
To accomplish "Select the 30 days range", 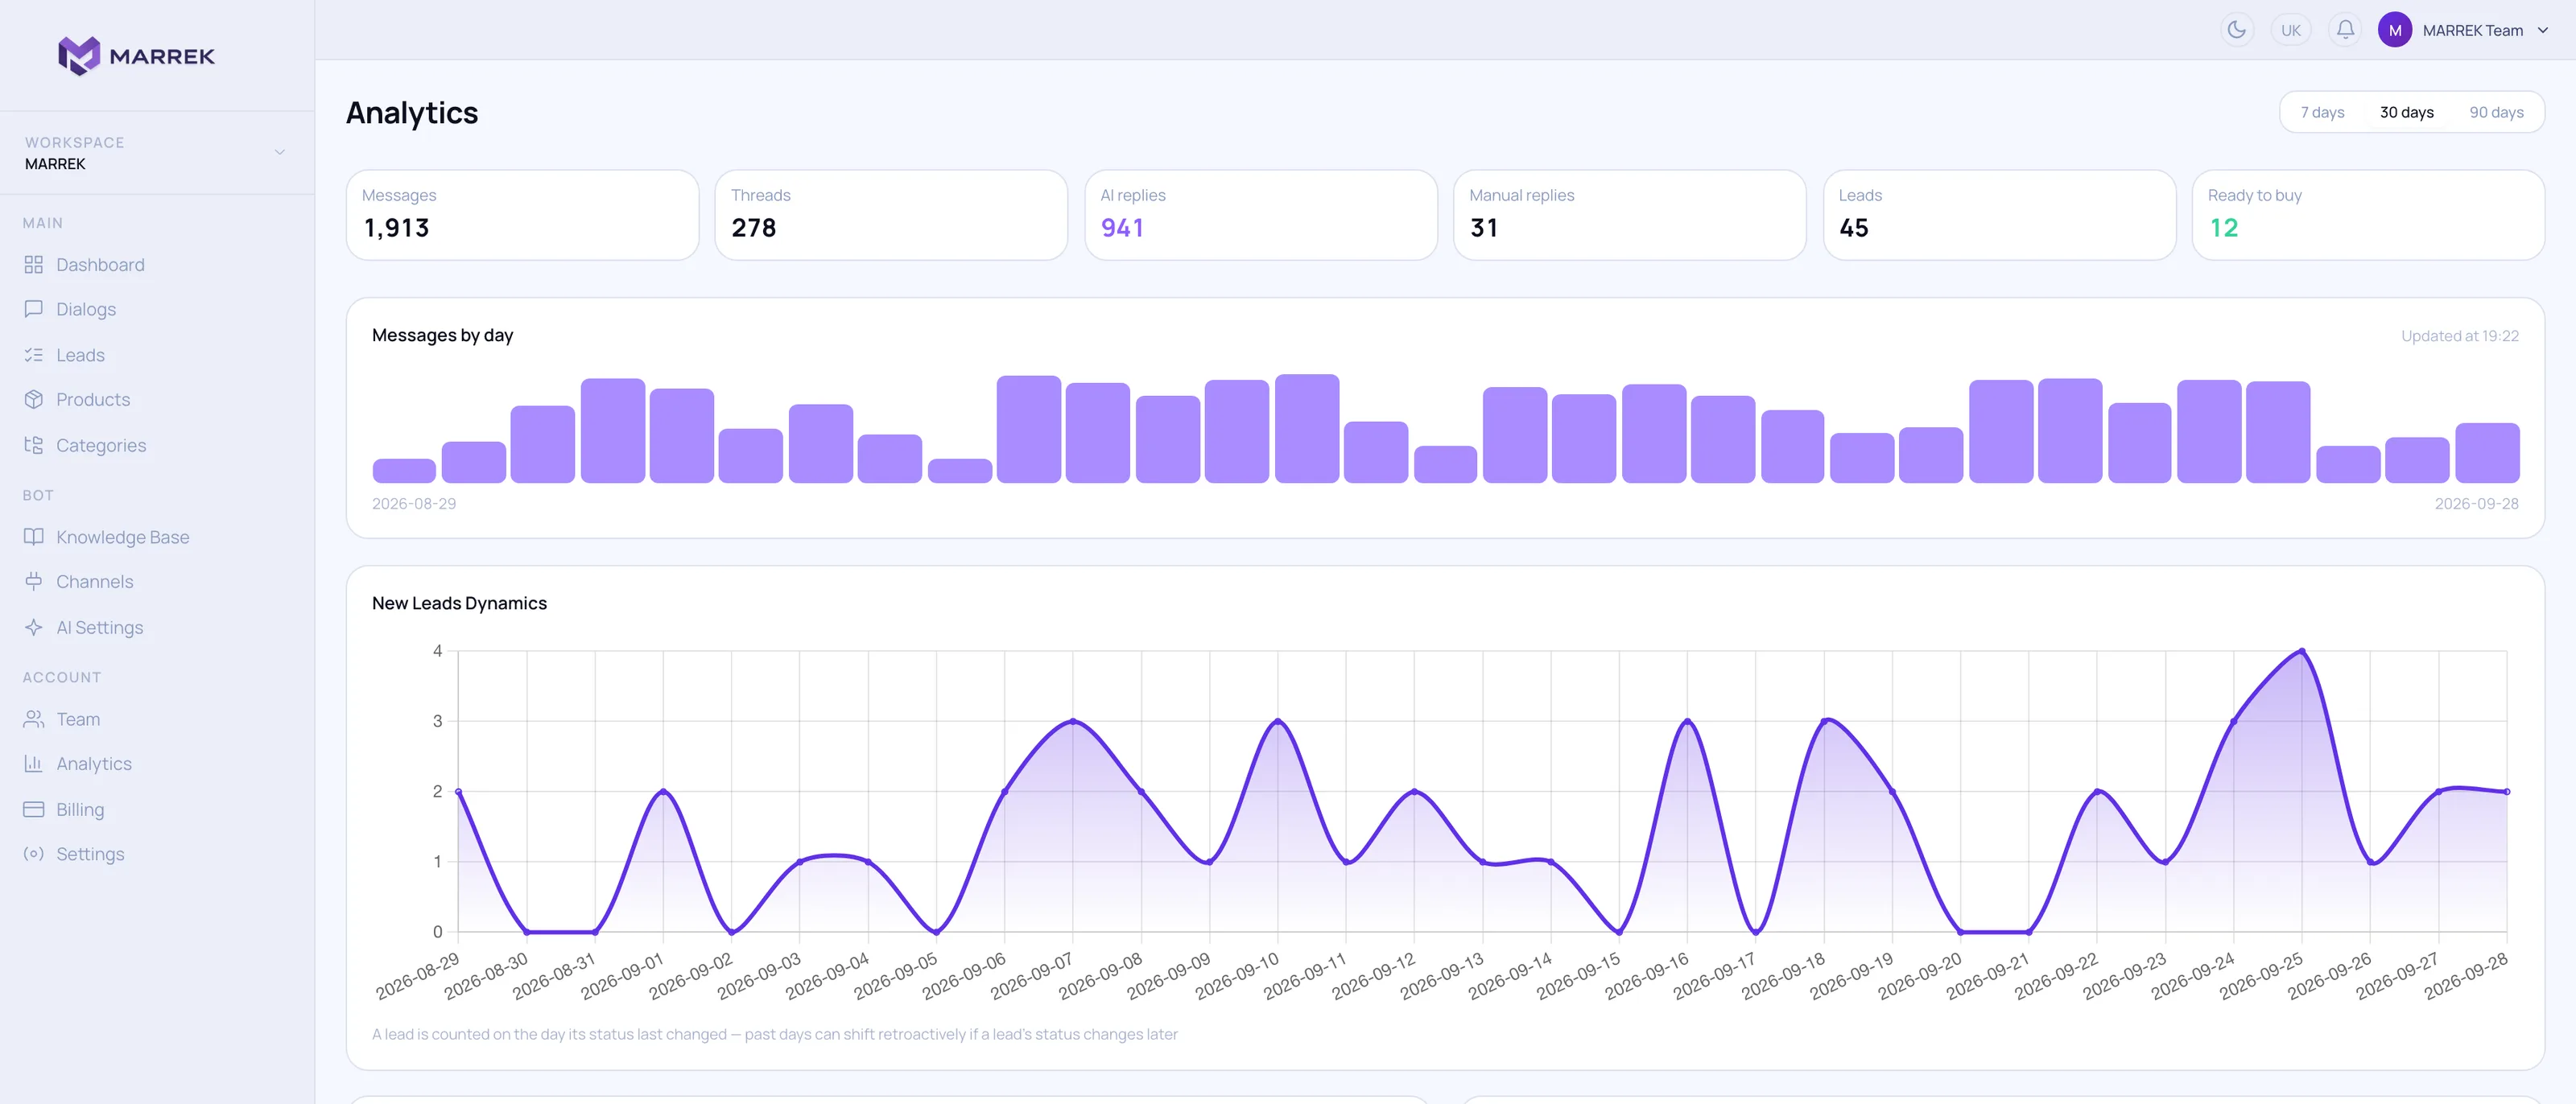I will [2406, 112].
